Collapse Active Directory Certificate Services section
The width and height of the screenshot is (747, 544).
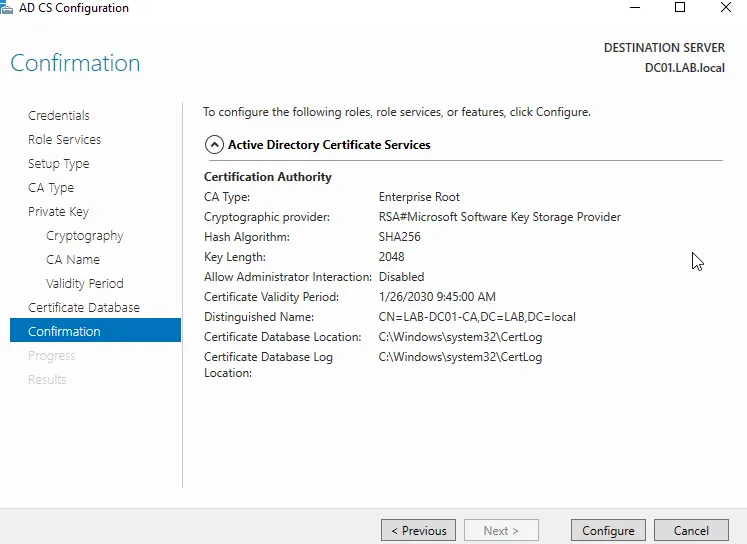click(x=214, y=144)
